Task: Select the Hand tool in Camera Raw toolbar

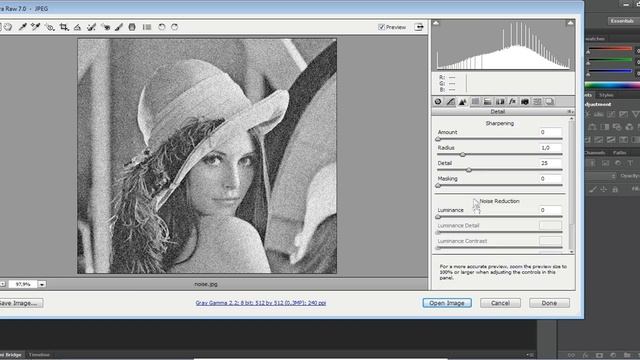Action: pyautogui.click(x=8, y=27)
